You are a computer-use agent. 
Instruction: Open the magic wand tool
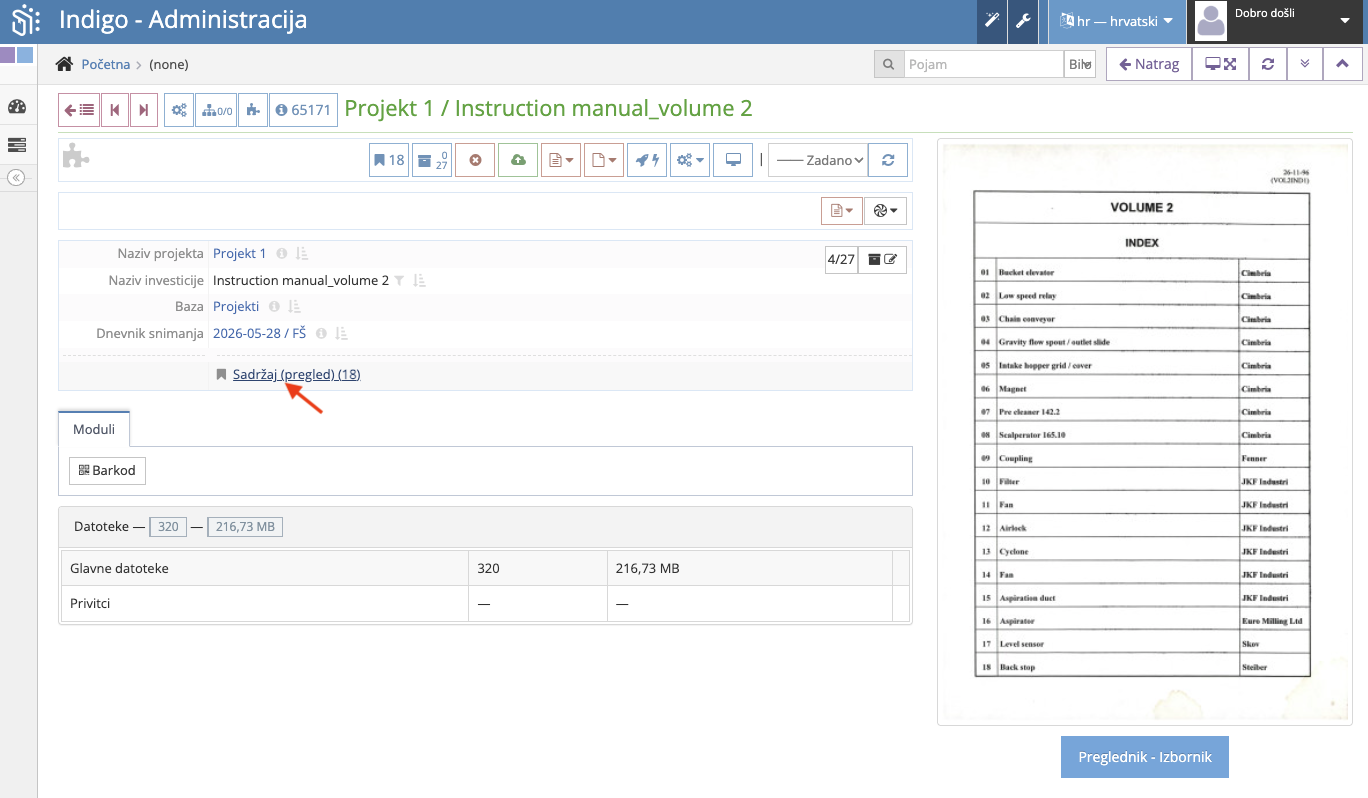pos(992,21)
